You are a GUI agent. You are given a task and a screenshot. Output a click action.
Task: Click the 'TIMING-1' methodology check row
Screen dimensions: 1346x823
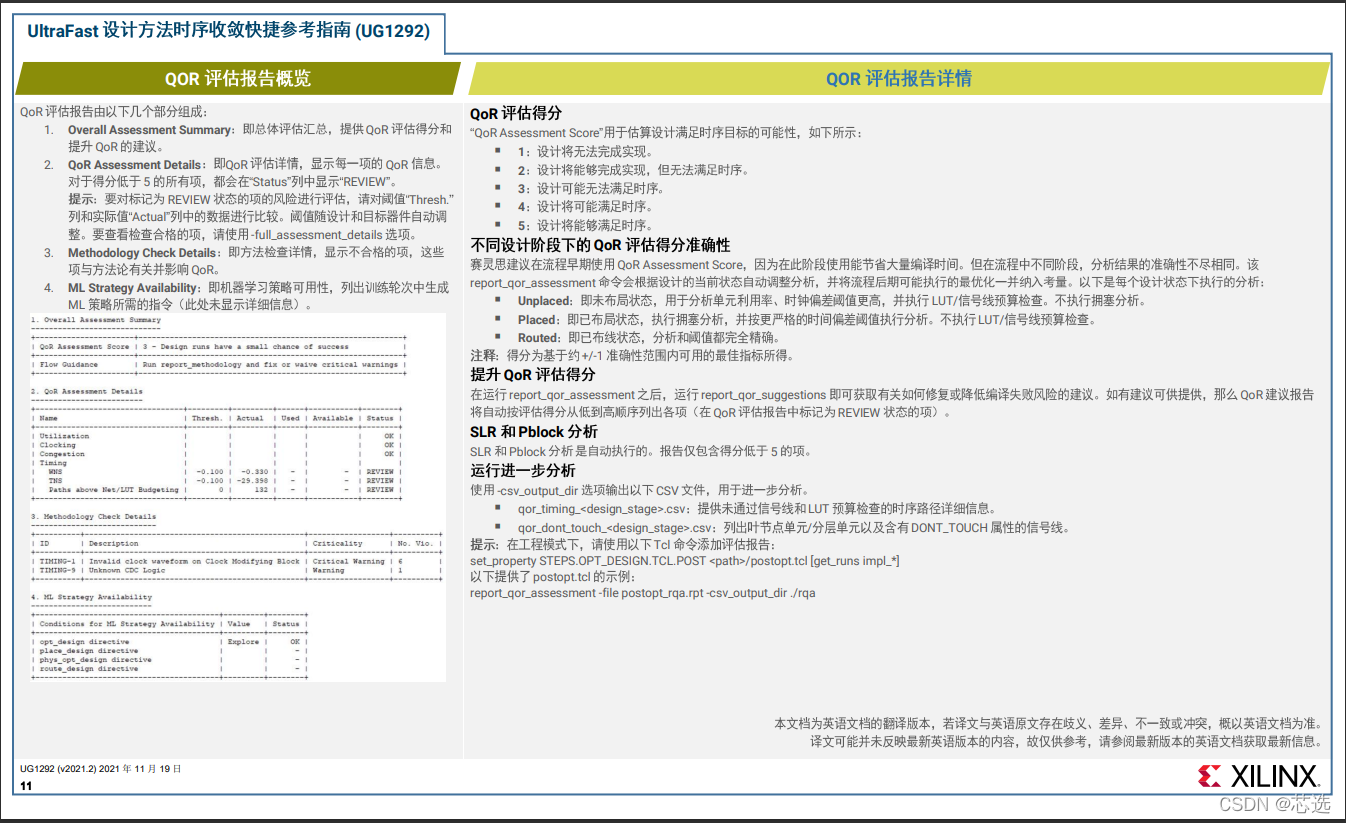(x=237, y=562)
